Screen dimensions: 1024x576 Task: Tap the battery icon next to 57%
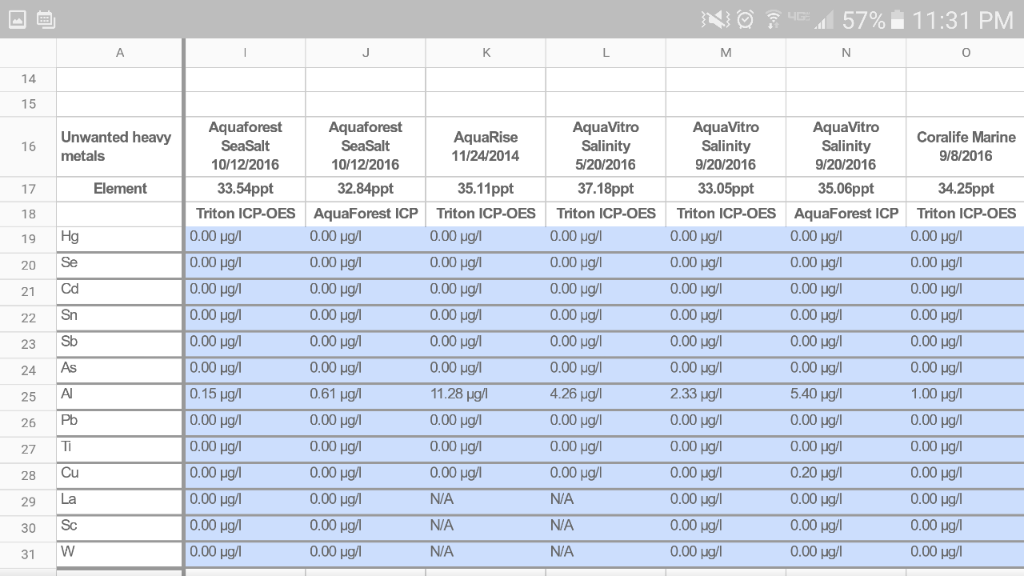point(897,20)
